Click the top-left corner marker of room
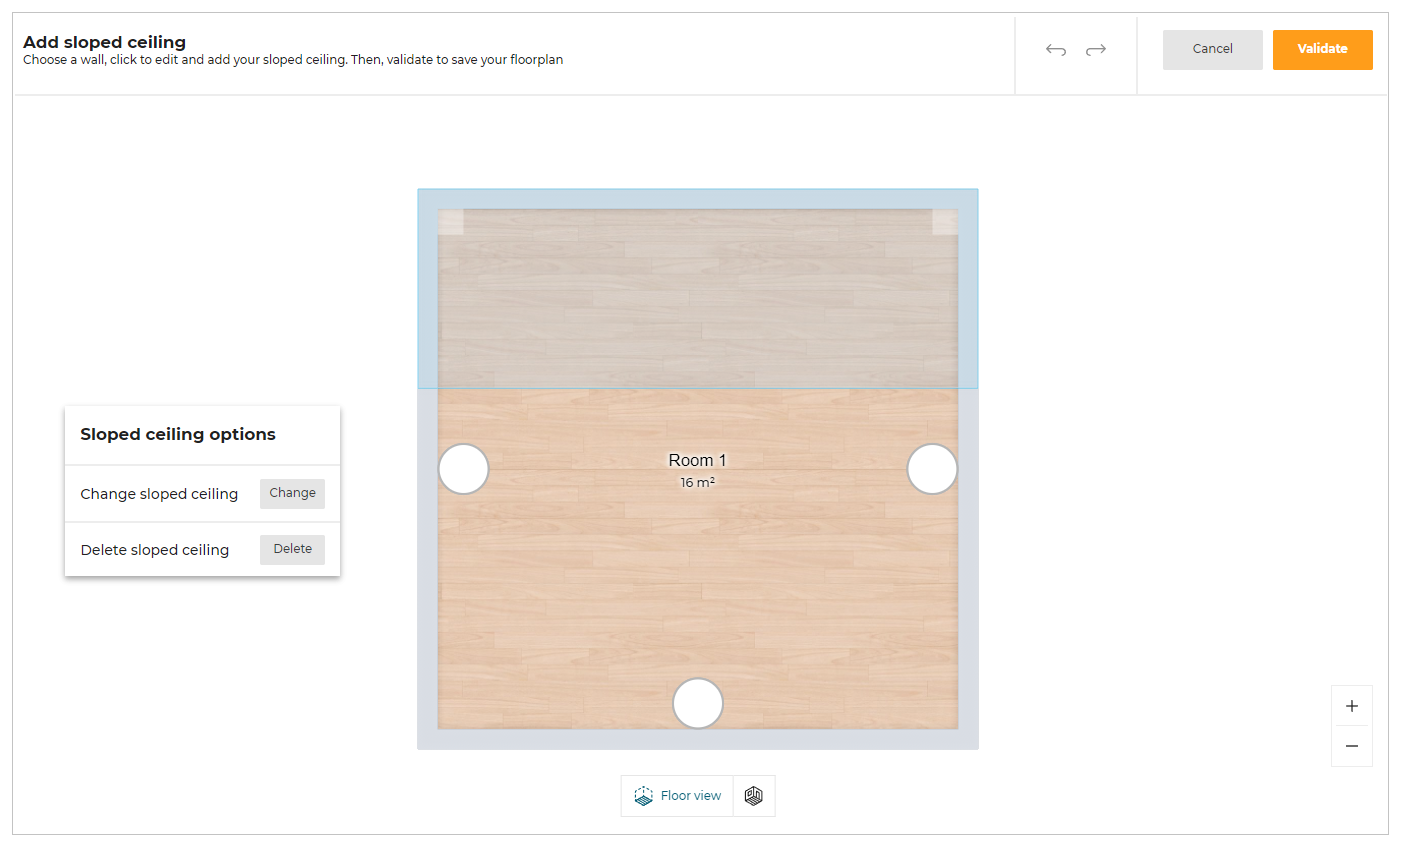This screenshot has height=847, width=1401. pos(451,222)
